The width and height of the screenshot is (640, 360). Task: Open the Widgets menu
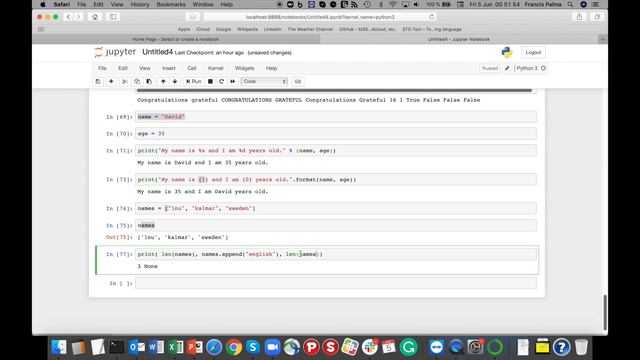click(244, 68)
